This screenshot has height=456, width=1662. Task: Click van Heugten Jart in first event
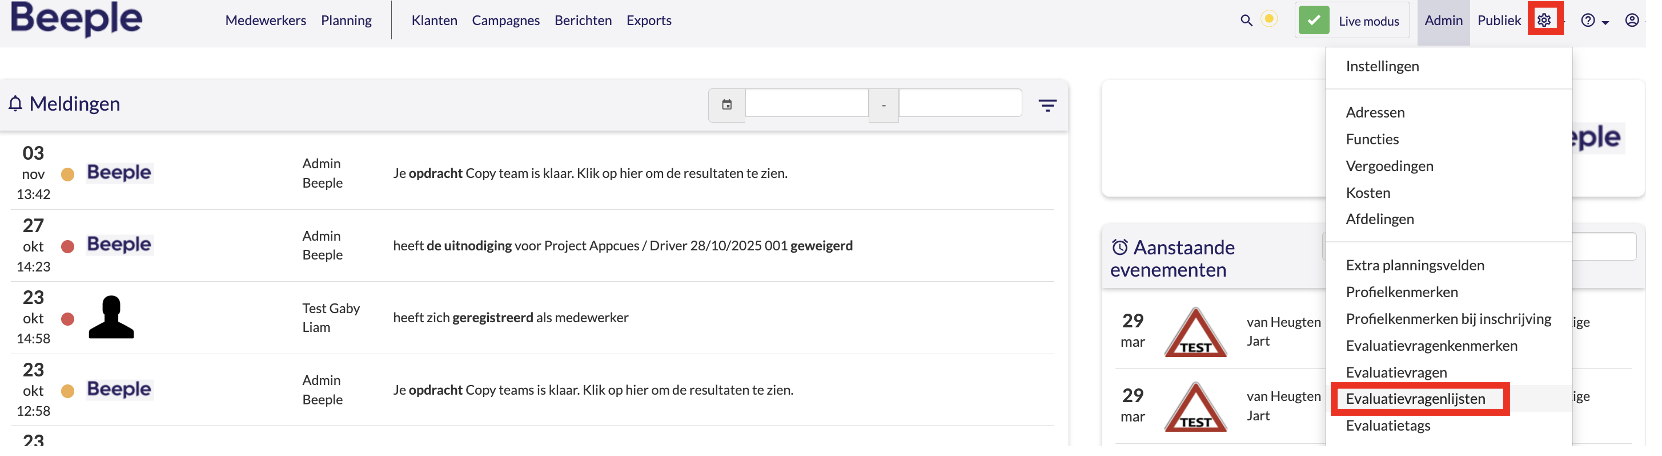[x=1284, y=331]
